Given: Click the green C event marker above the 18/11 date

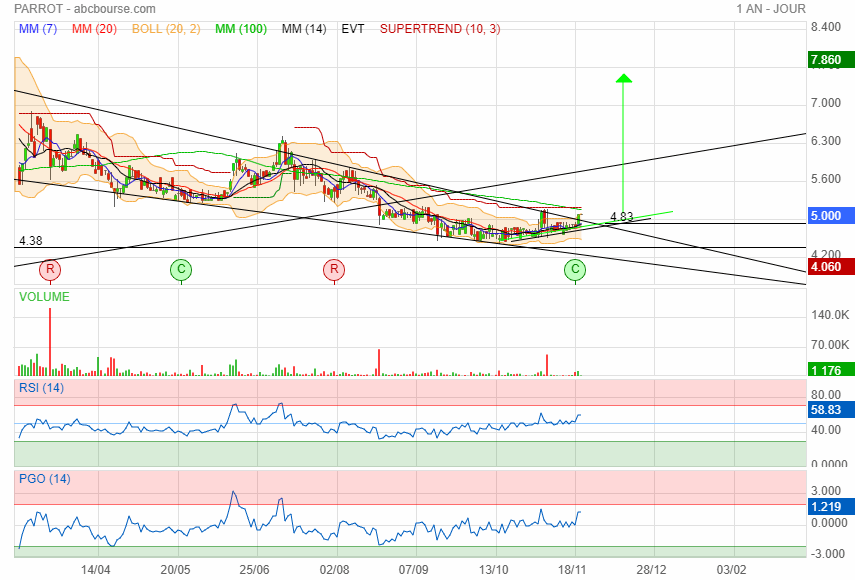Looking at the screenshot, I should 575,269.
